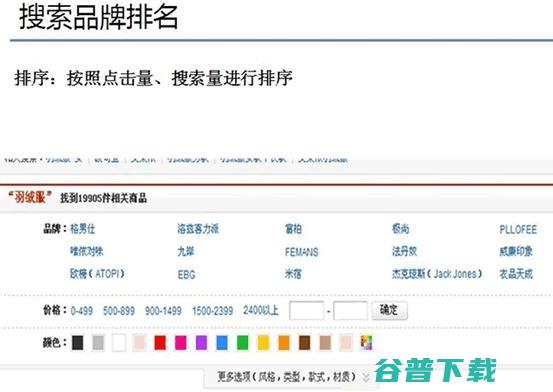553x392 pixels.
Task: Pick the white color swatch
Action: click(119, 343)
